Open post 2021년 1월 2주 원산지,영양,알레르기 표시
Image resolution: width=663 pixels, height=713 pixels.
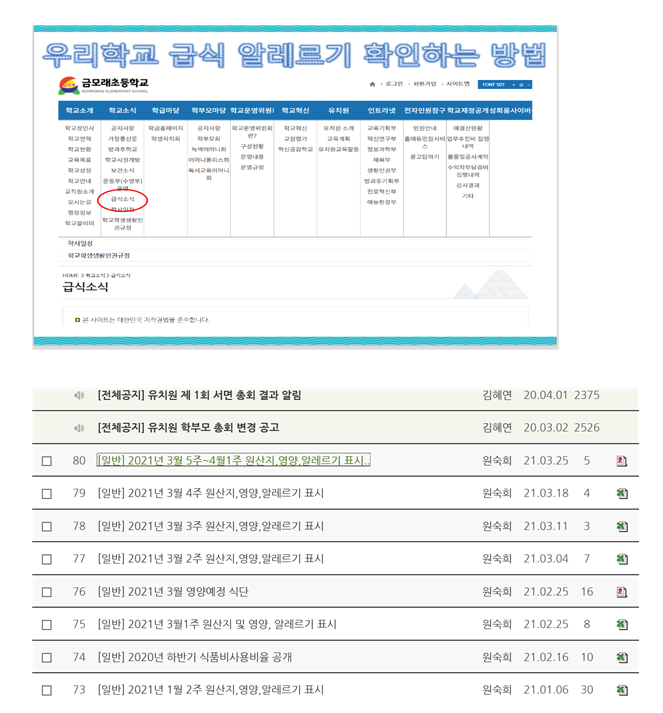click(211, 690)
